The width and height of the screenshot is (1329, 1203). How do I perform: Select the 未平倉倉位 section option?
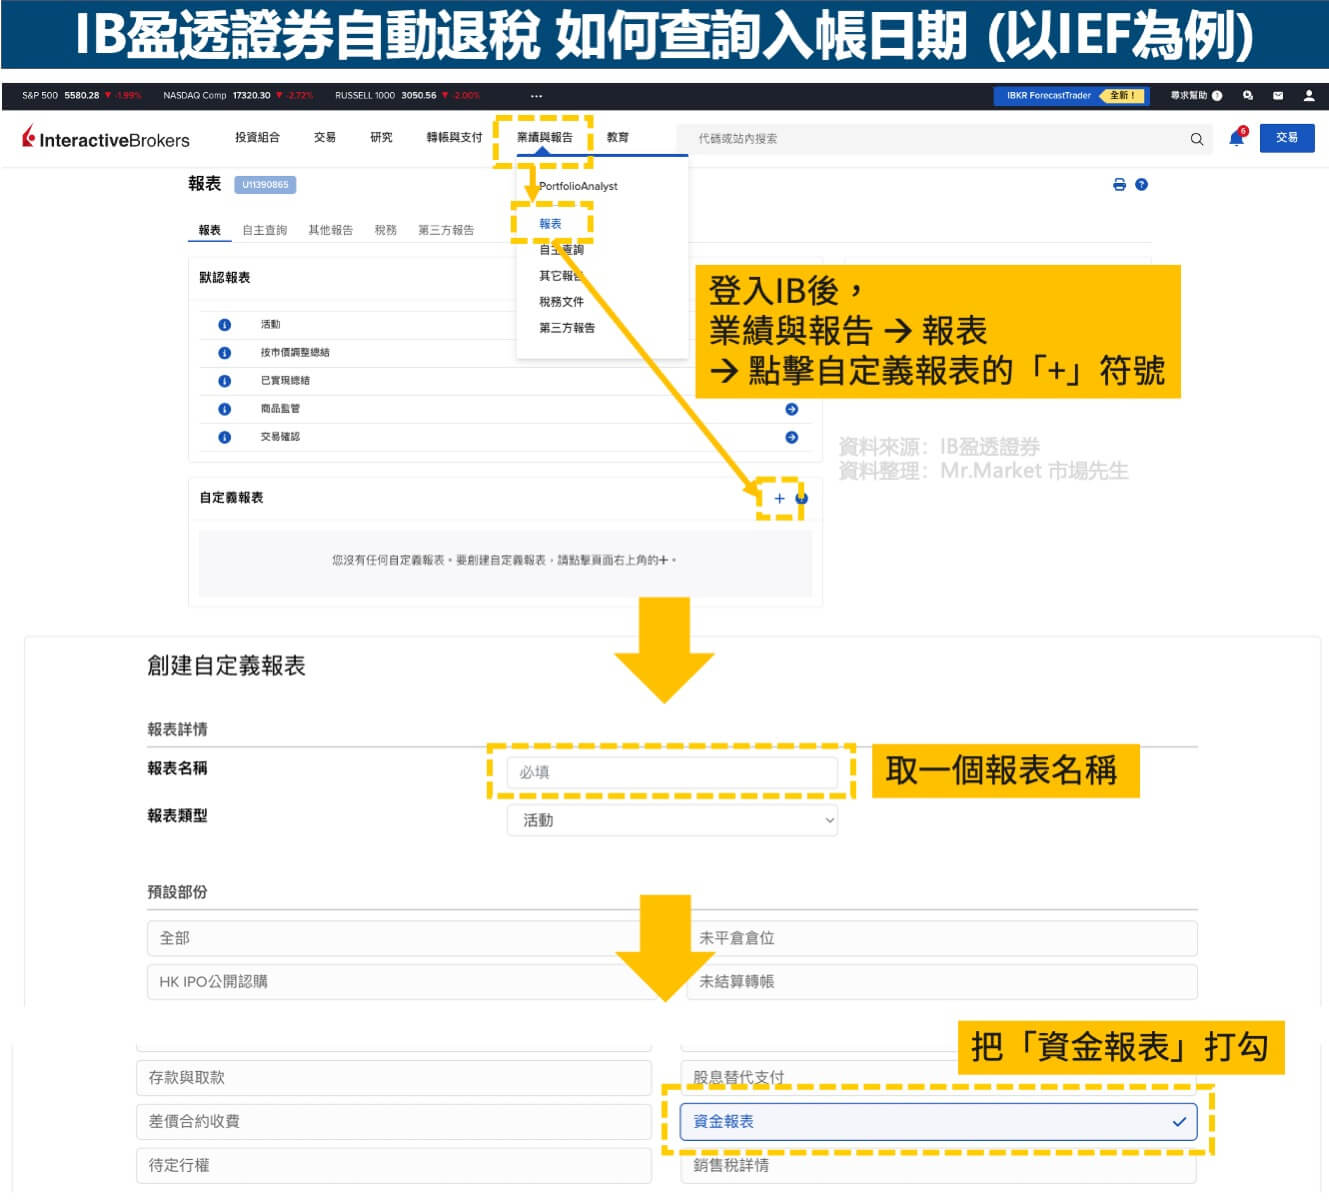942,938
